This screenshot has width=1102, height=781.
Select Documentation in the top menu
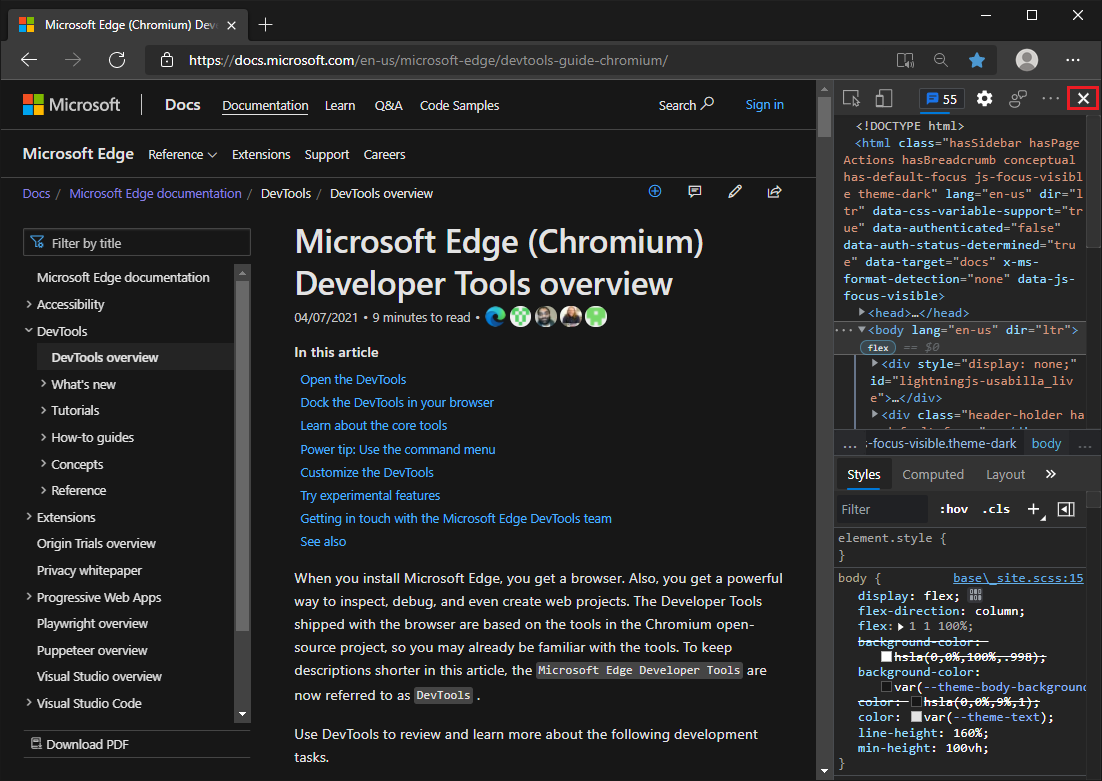[265, 105]
